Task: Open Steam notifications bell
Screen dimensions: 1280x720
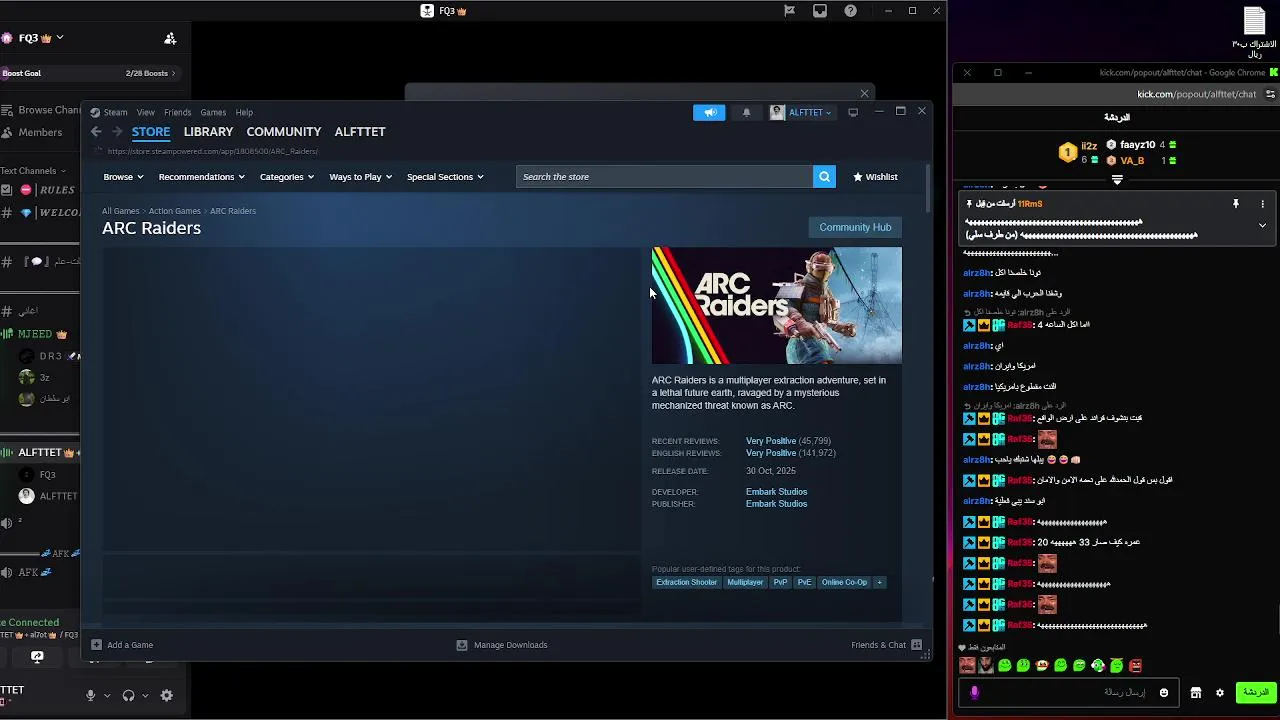Action: (746, 112)
